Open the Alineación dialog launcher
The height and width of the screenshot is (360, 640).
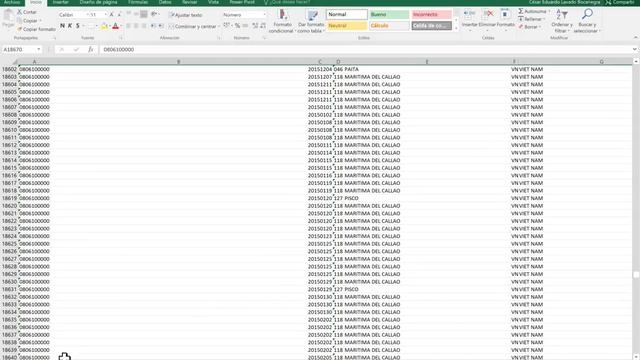point(219,38)
